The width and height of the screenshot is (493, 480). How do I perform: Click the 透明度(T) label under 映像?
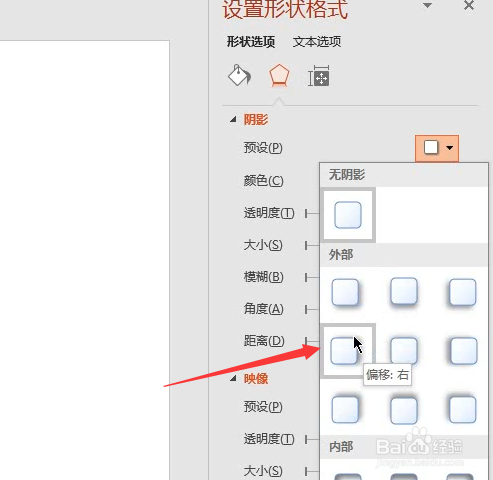[269, 439]
